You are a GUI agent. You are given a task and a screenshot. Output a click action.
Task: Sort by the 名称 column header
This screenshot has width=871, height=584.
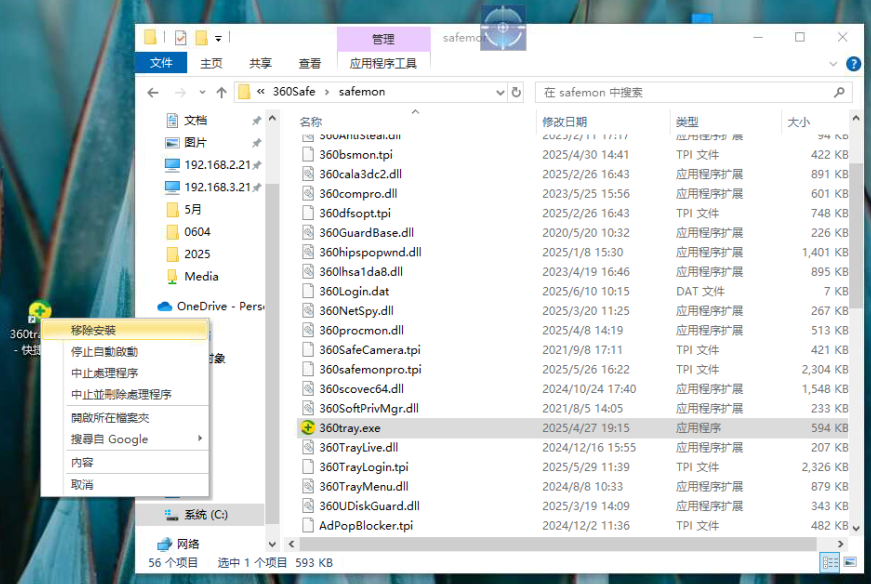311,122
